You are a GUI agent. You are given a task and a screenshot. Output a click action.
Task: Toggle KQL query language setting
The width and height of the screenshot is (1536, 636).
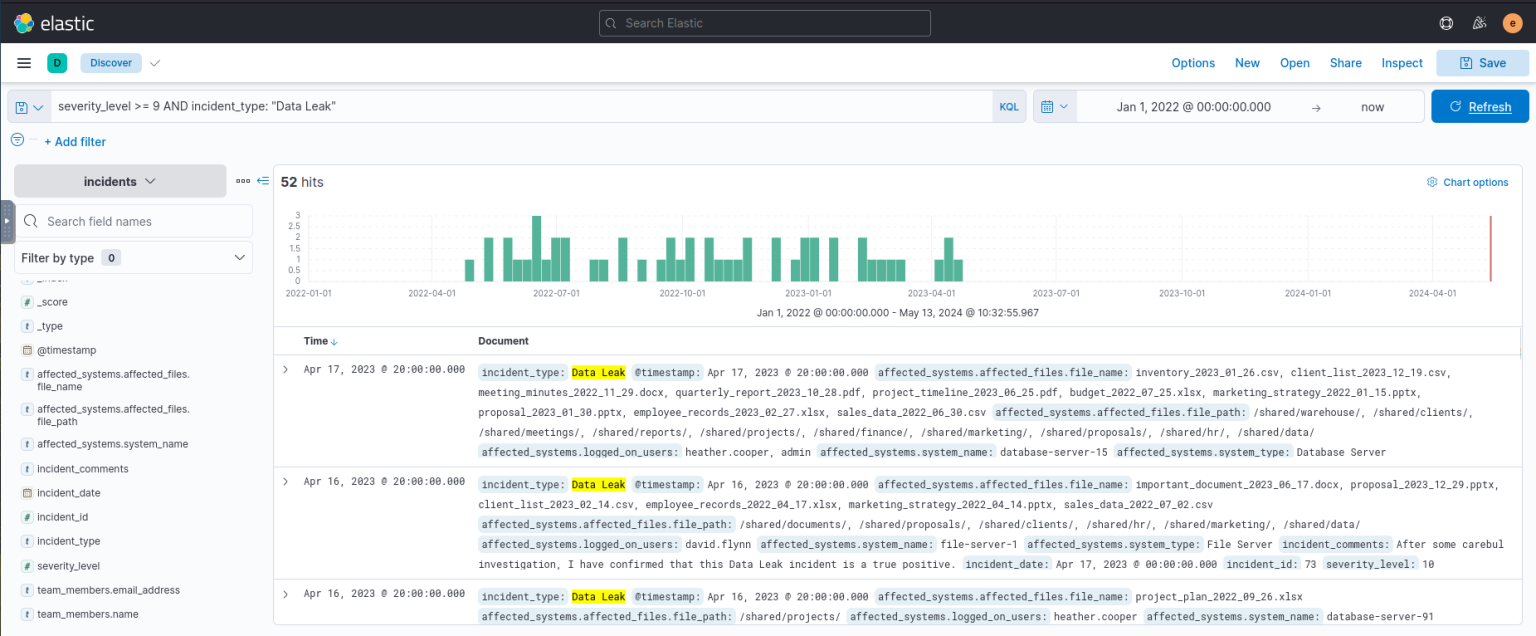tap(1008, 106)
